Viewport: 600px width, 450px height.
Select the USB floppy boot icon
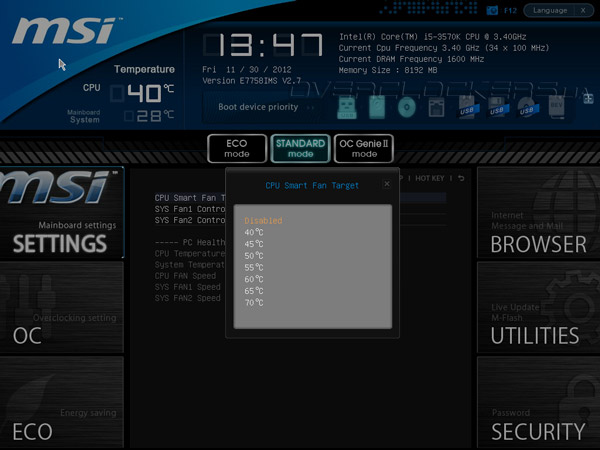[497, 107]
